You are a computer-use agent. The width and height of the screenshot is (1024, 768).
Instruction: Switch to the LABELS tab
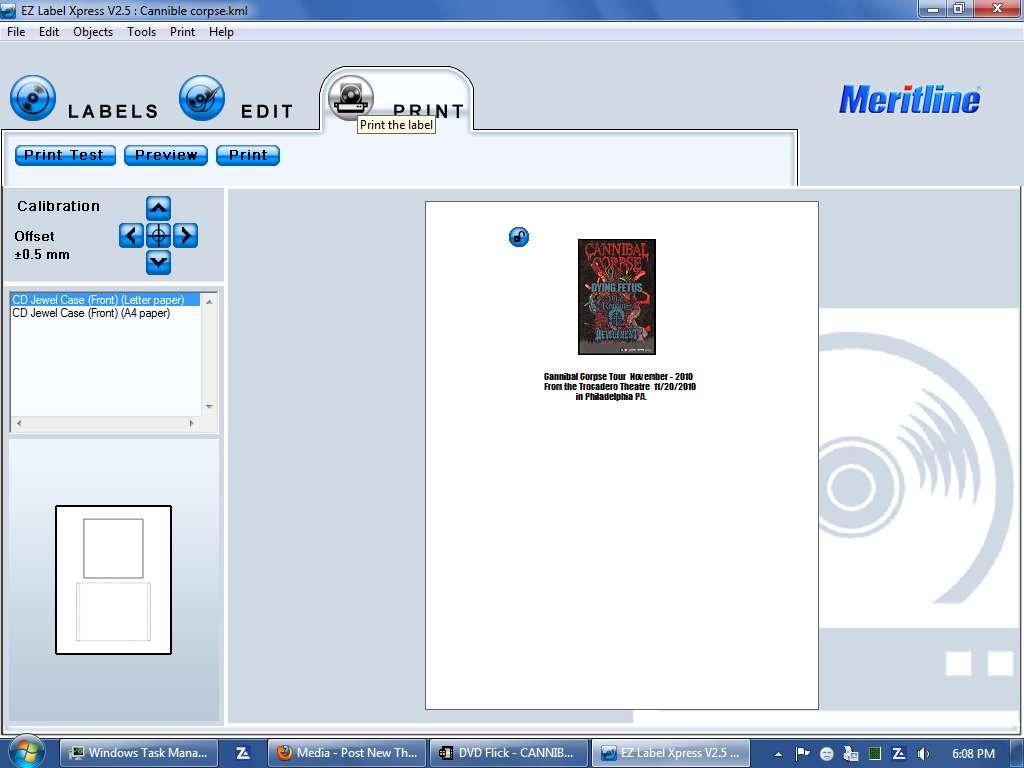click(x=84, y=99)
